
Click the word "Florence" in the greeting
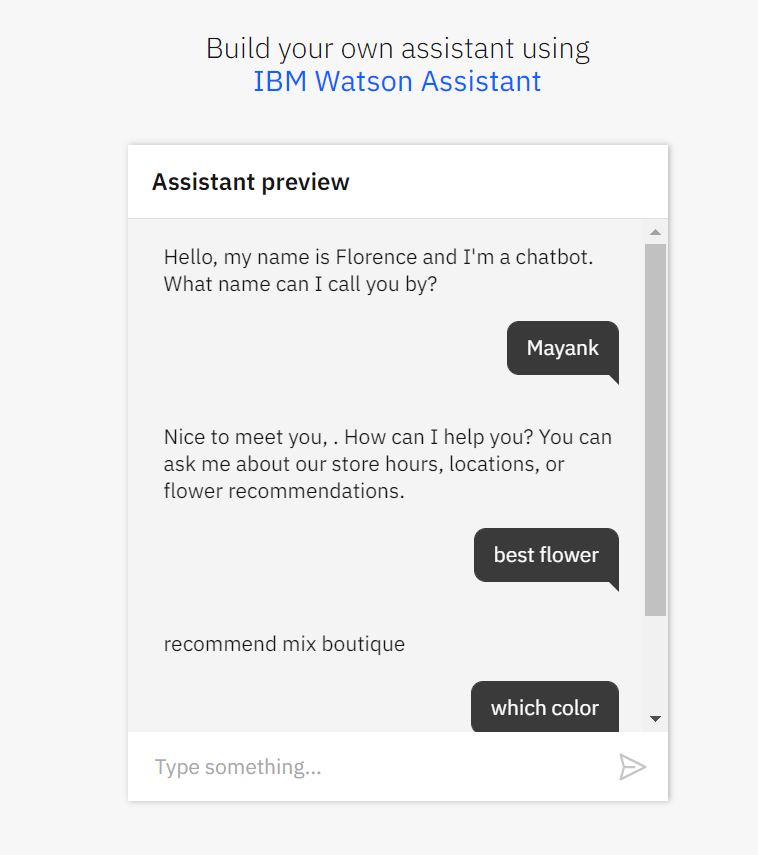tap(378, 257)
